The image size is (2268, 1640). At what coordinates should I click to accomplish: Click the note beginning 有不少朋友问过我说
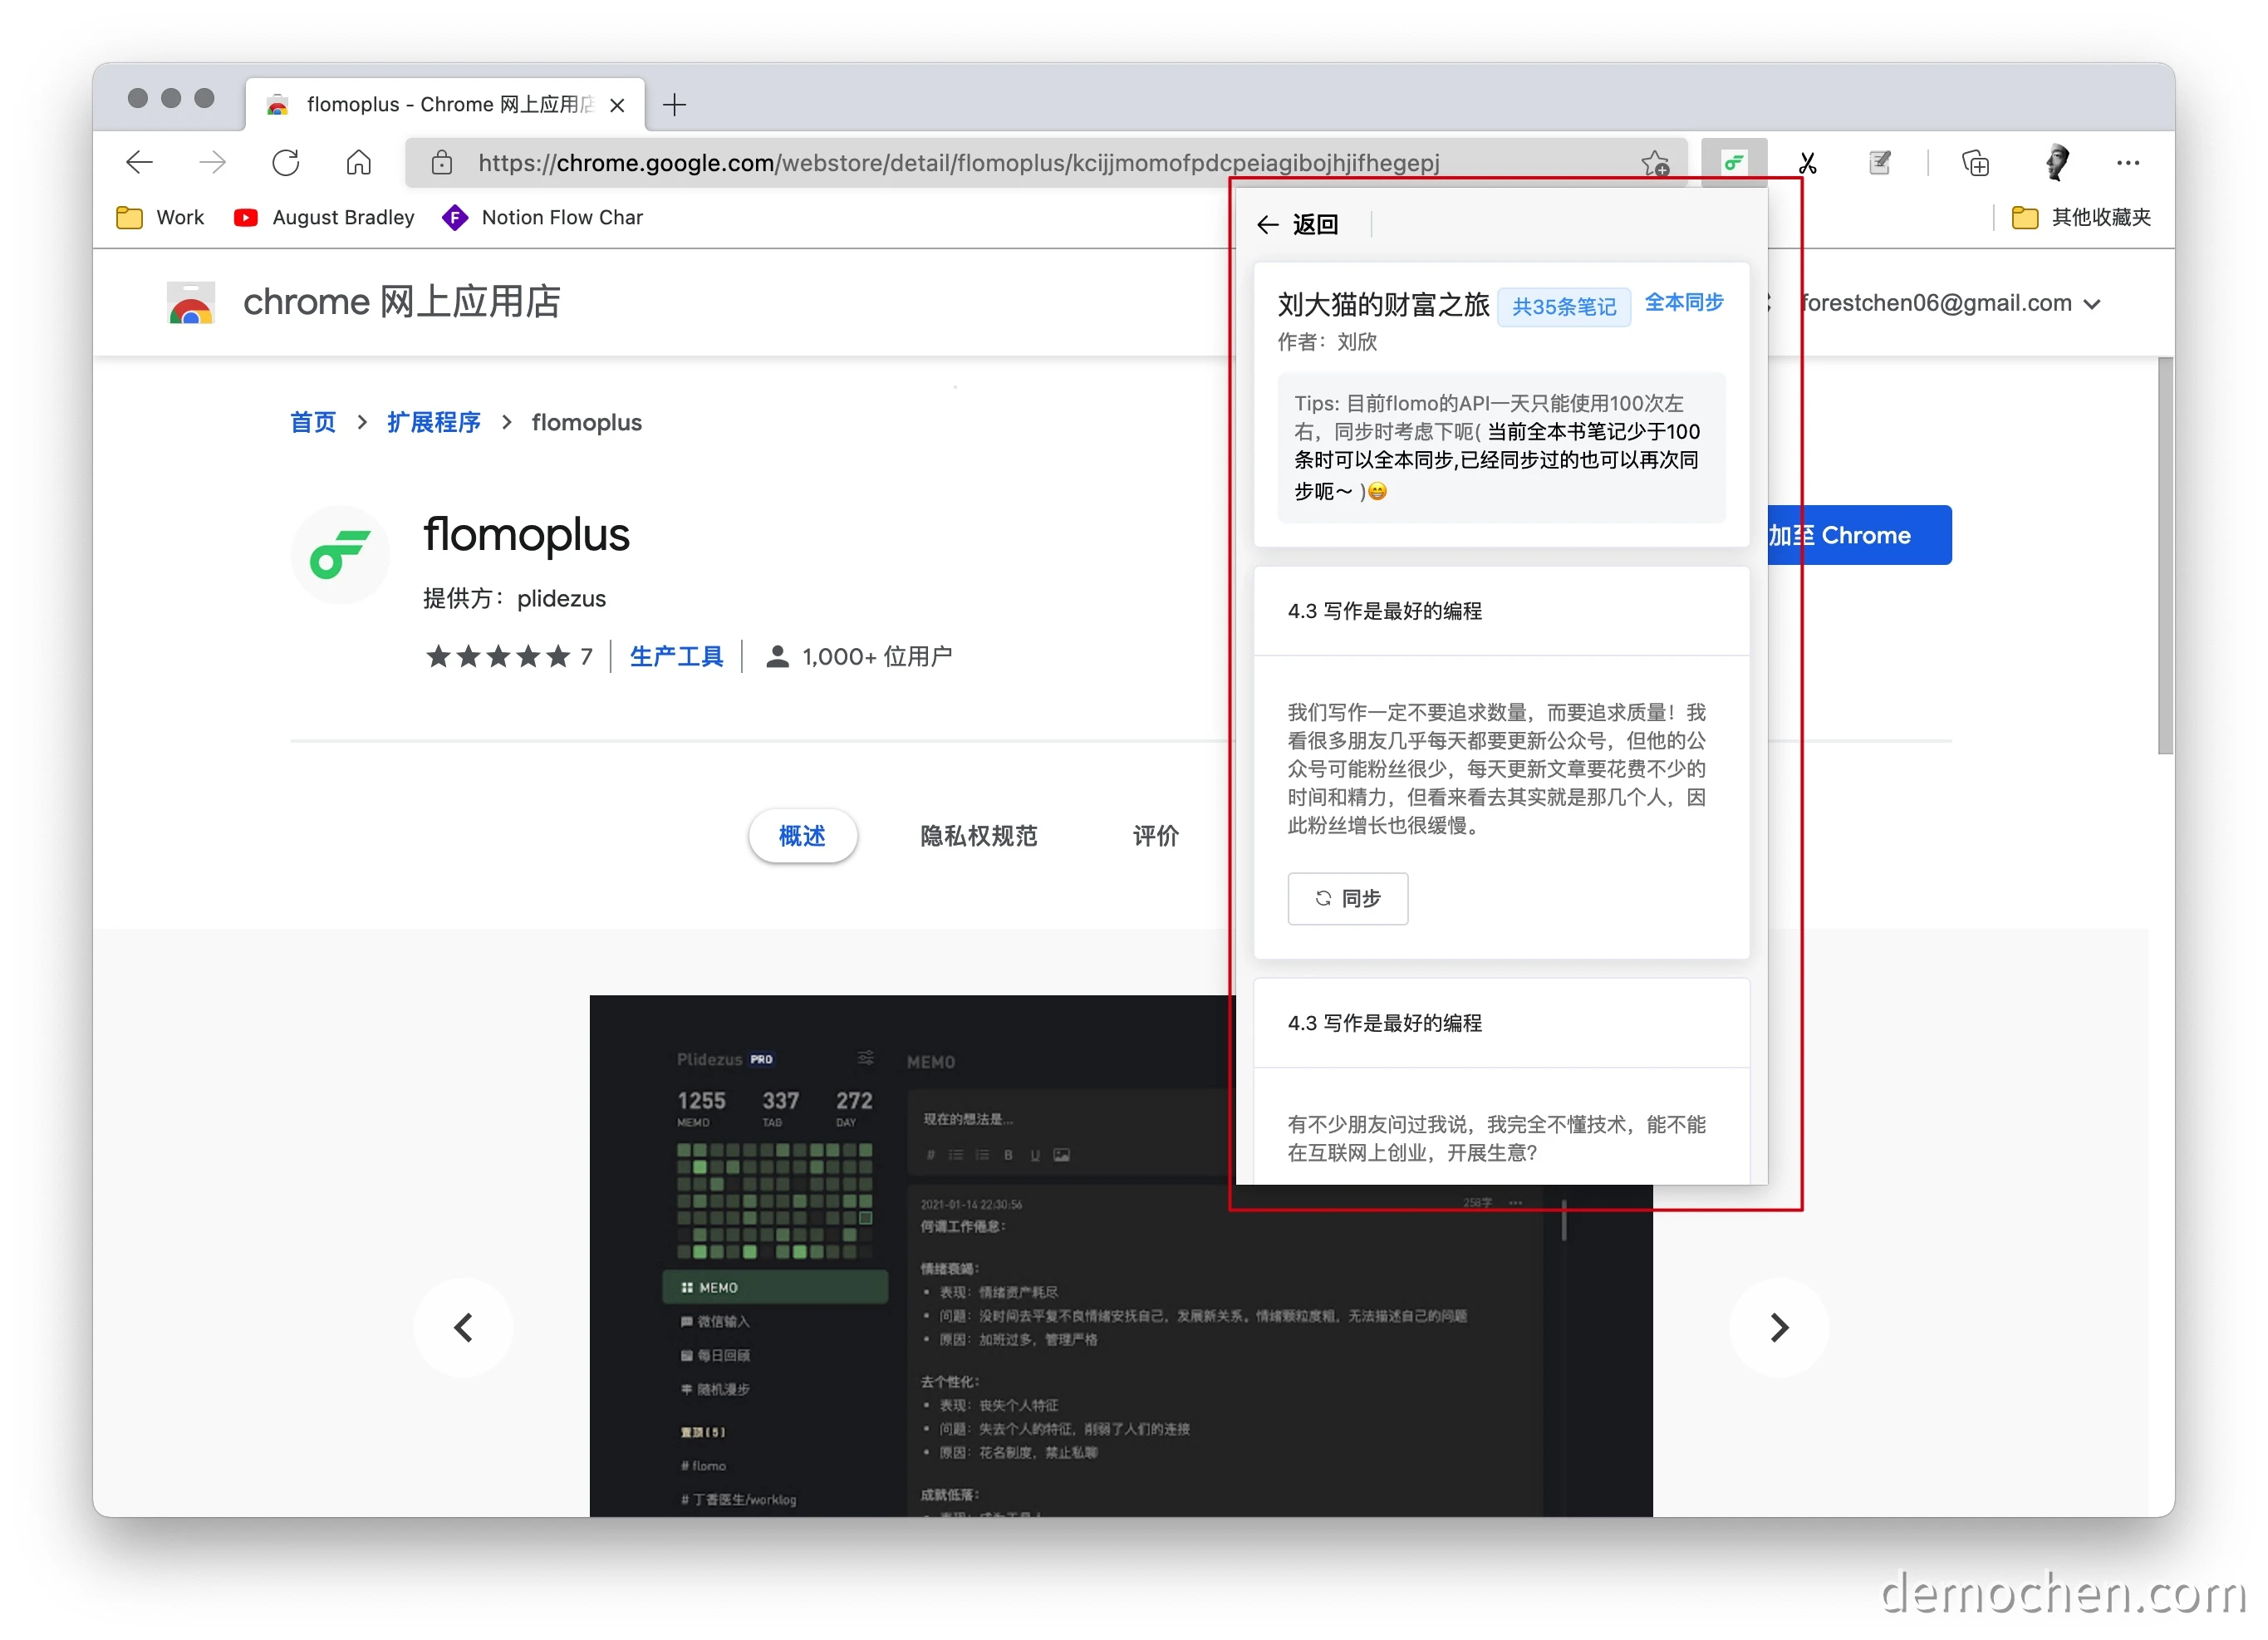click(1497, 1138)
